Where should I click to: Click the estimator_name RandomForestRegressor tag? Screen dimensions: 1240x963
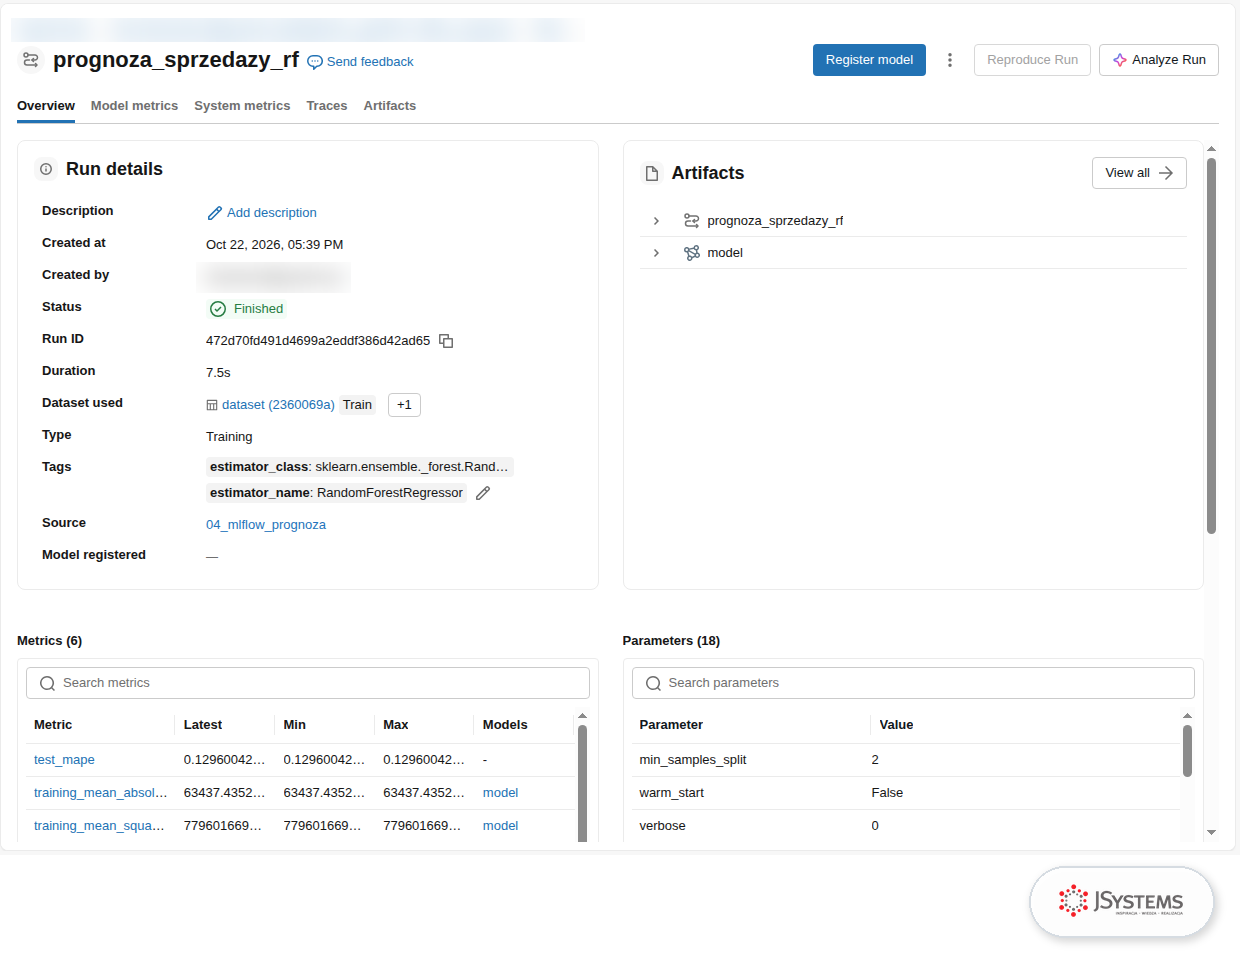[336, 493]
